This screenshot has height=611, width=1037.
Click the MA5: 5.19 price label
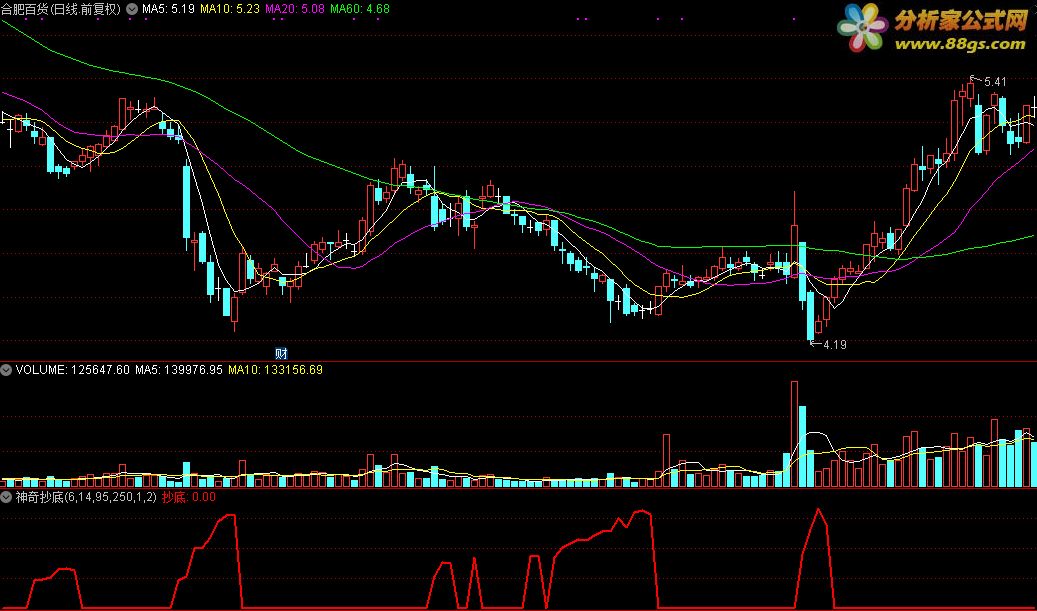tap(168, 9)
